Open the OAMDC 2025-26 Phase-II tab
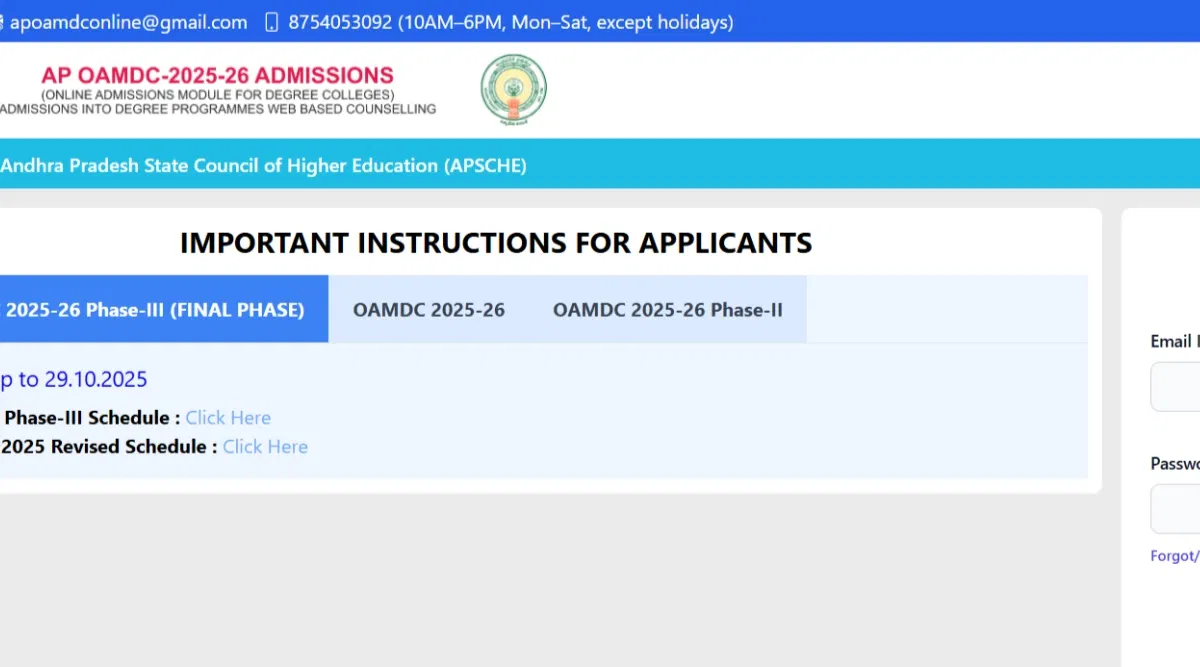The image size is (1200, 667). point(667,310)
